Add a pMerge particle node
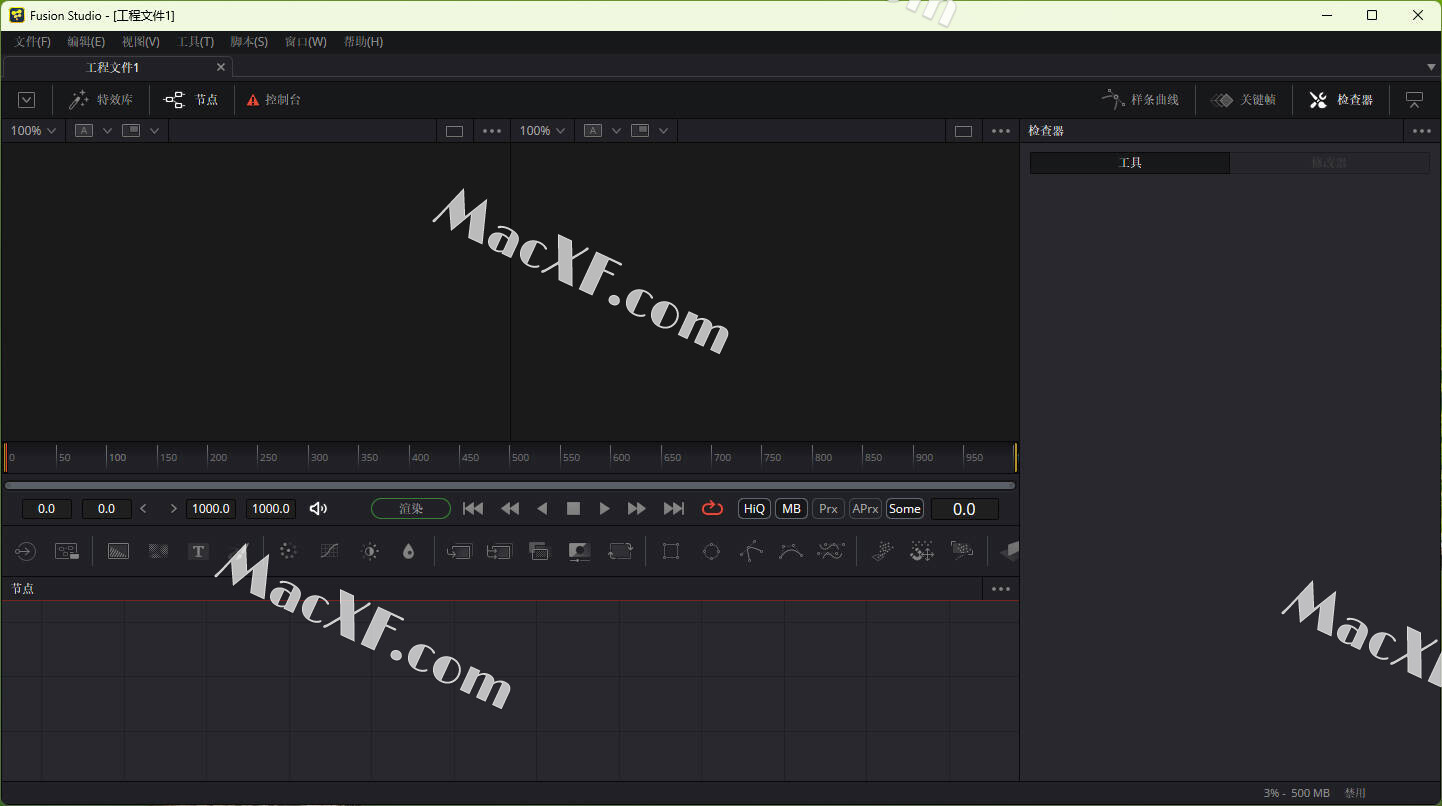The height and width of the screenshot is (806, 1442). point(922,551)
